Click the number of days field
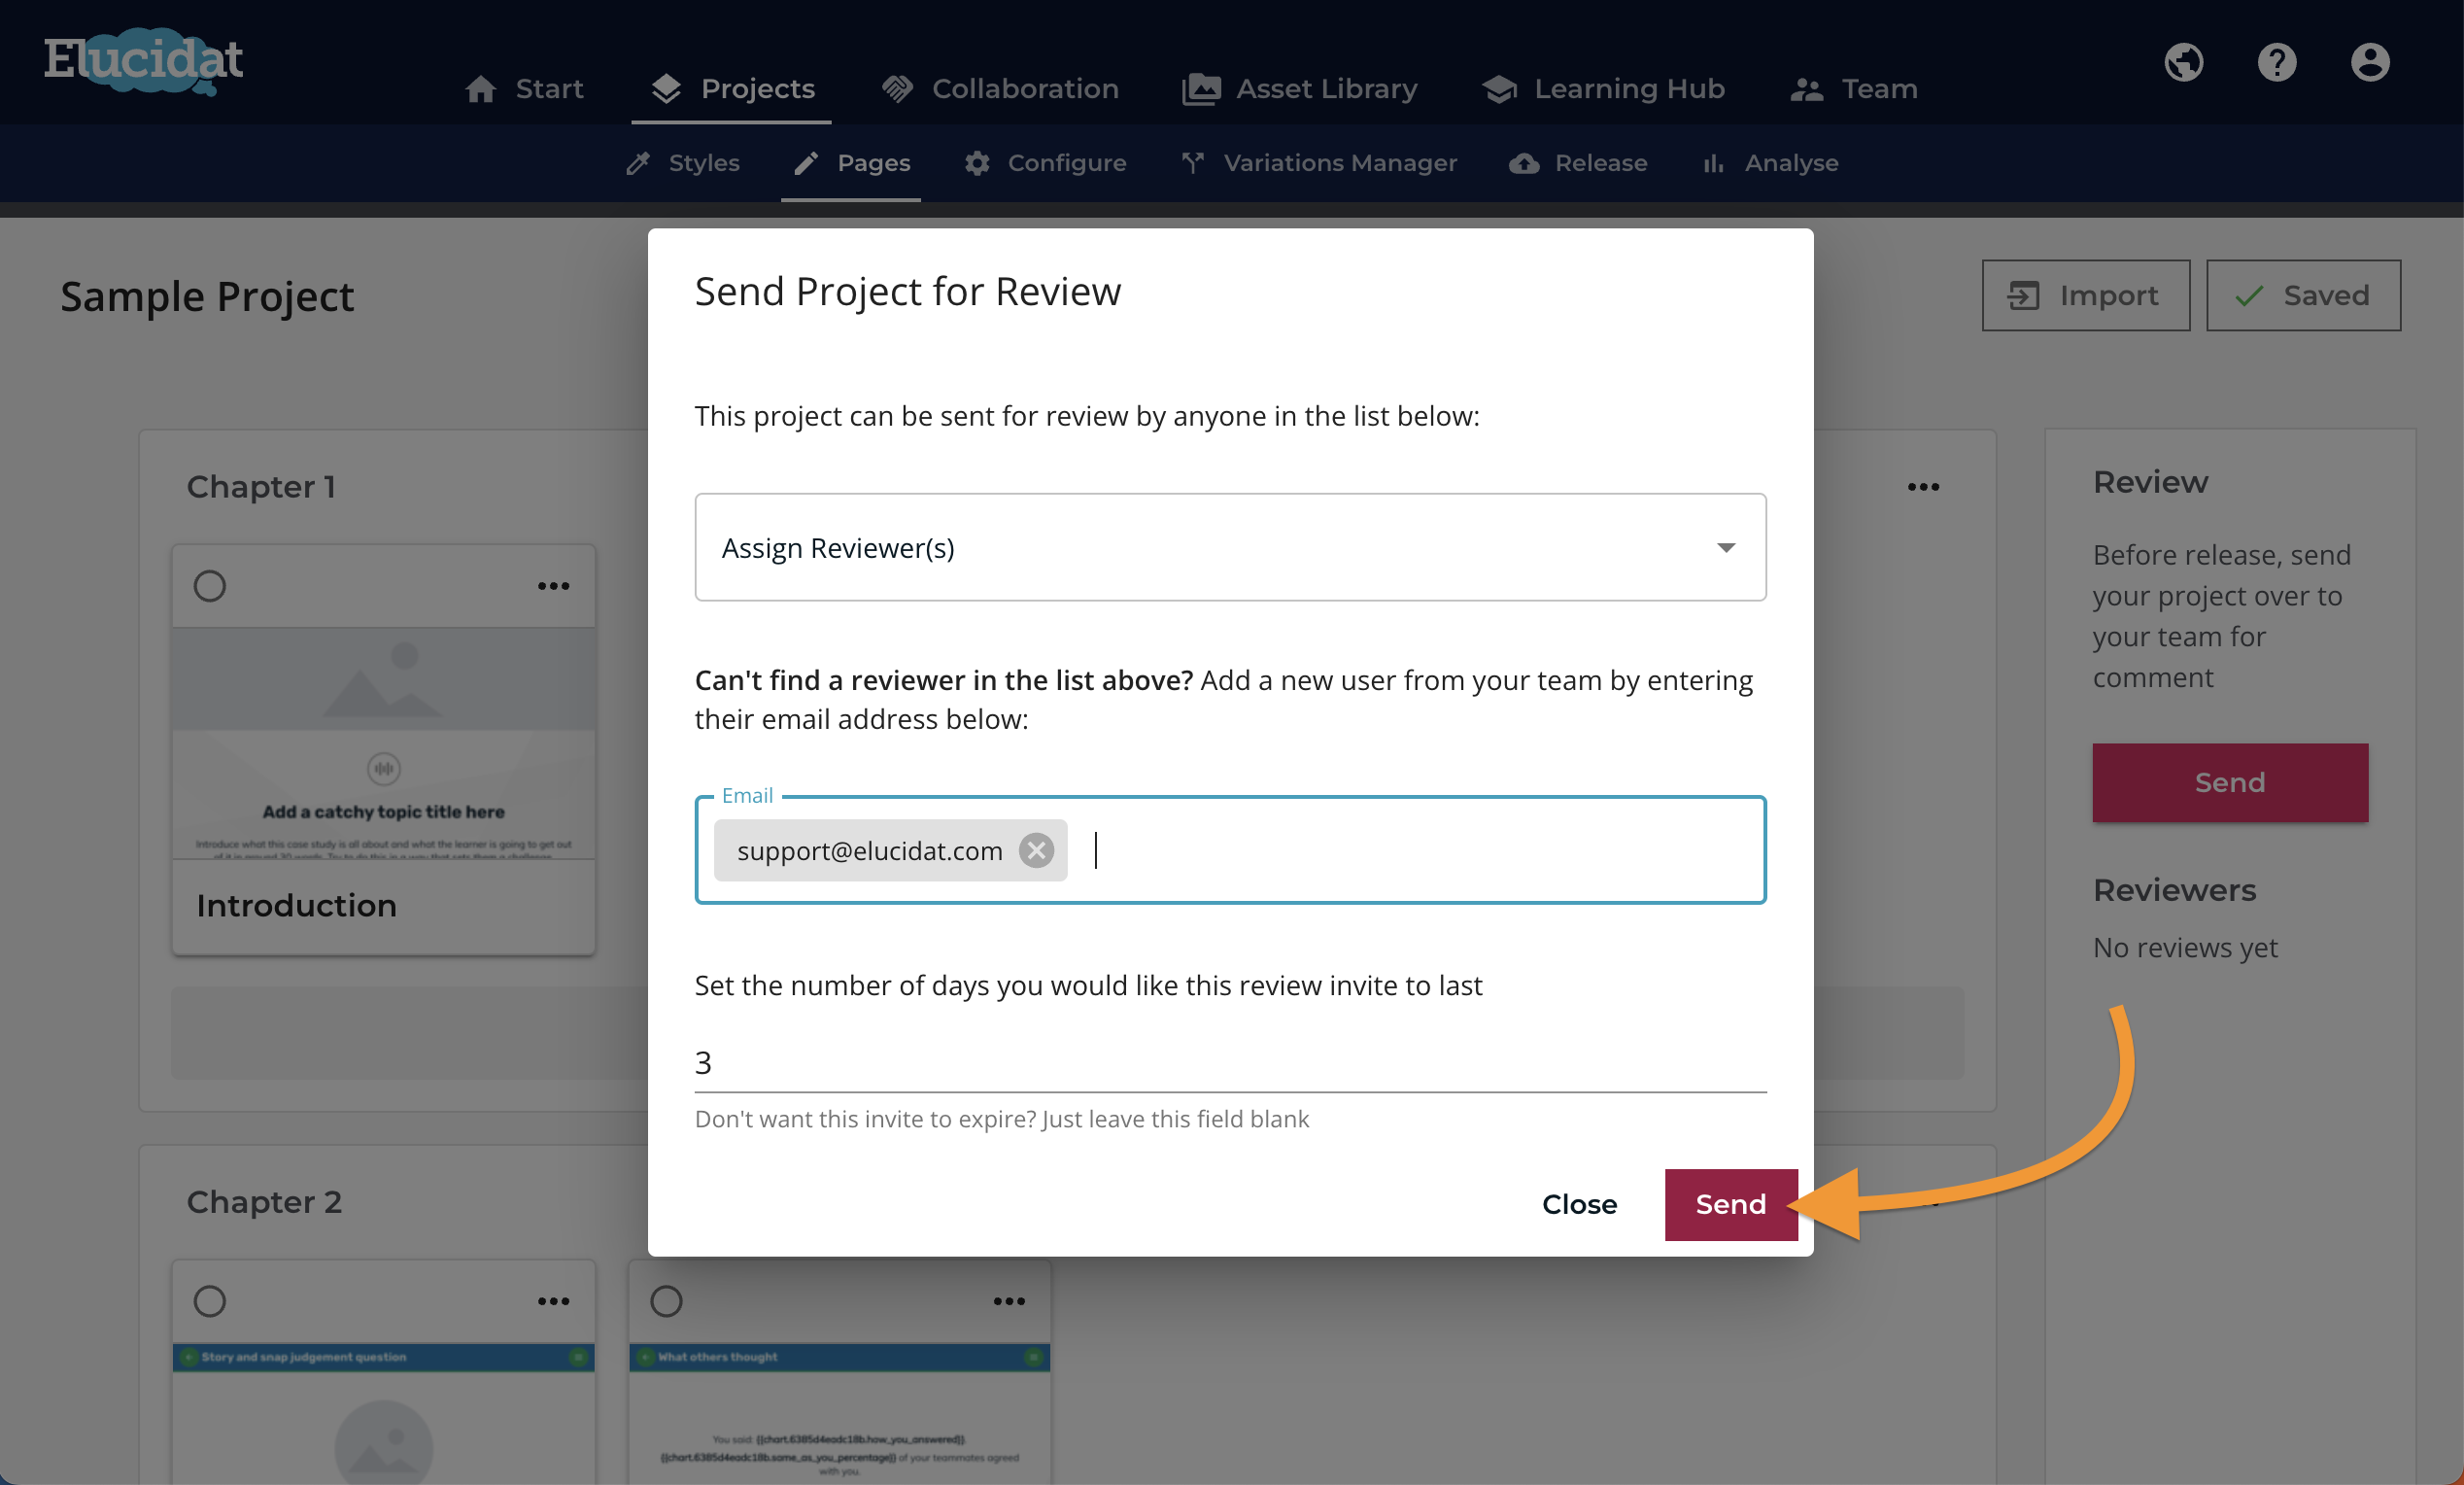Screen dimensions: 2464x1485 pyautogui.click(x=1230, y=1062)
